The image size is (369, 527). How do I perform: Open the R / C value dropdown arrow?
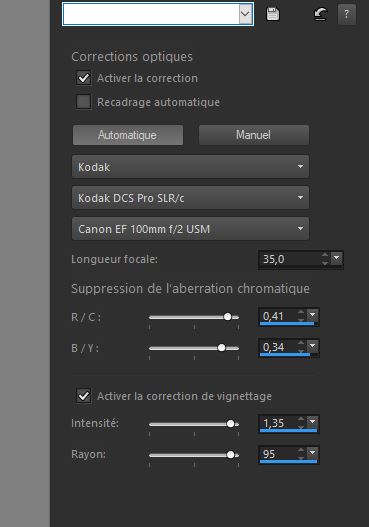[313, 315]
